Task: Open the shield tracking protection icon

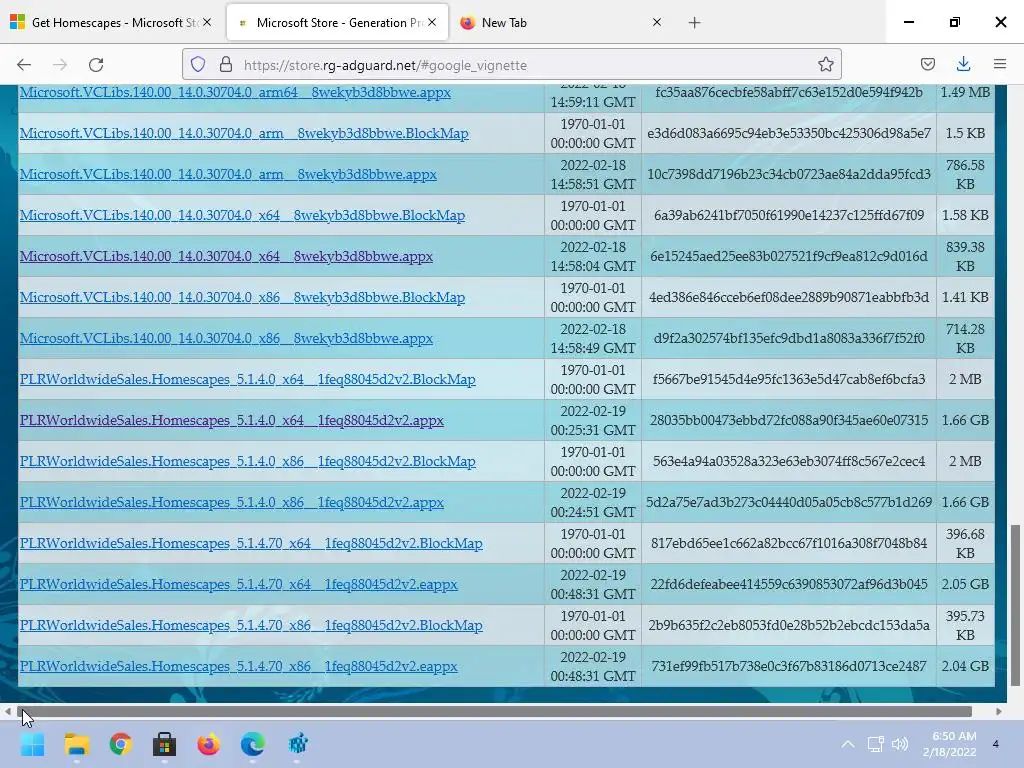Action: [x=198, y=64]
